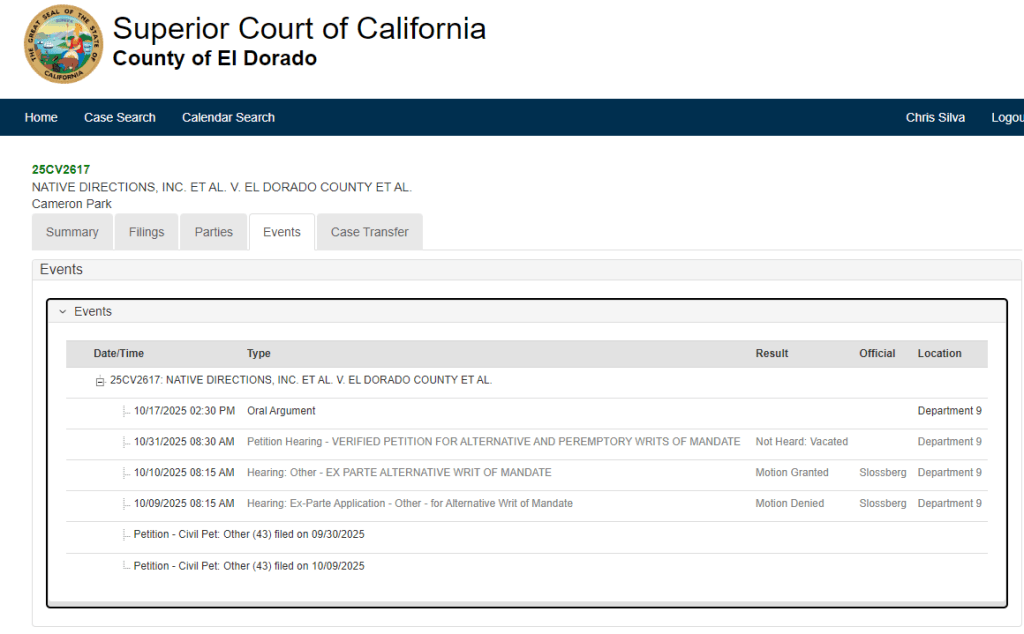This screenshot has height=634, width=1024.
Task: Select the 10/09/2025 Ex-Parte Application hearing row
Action: (410, 504)
